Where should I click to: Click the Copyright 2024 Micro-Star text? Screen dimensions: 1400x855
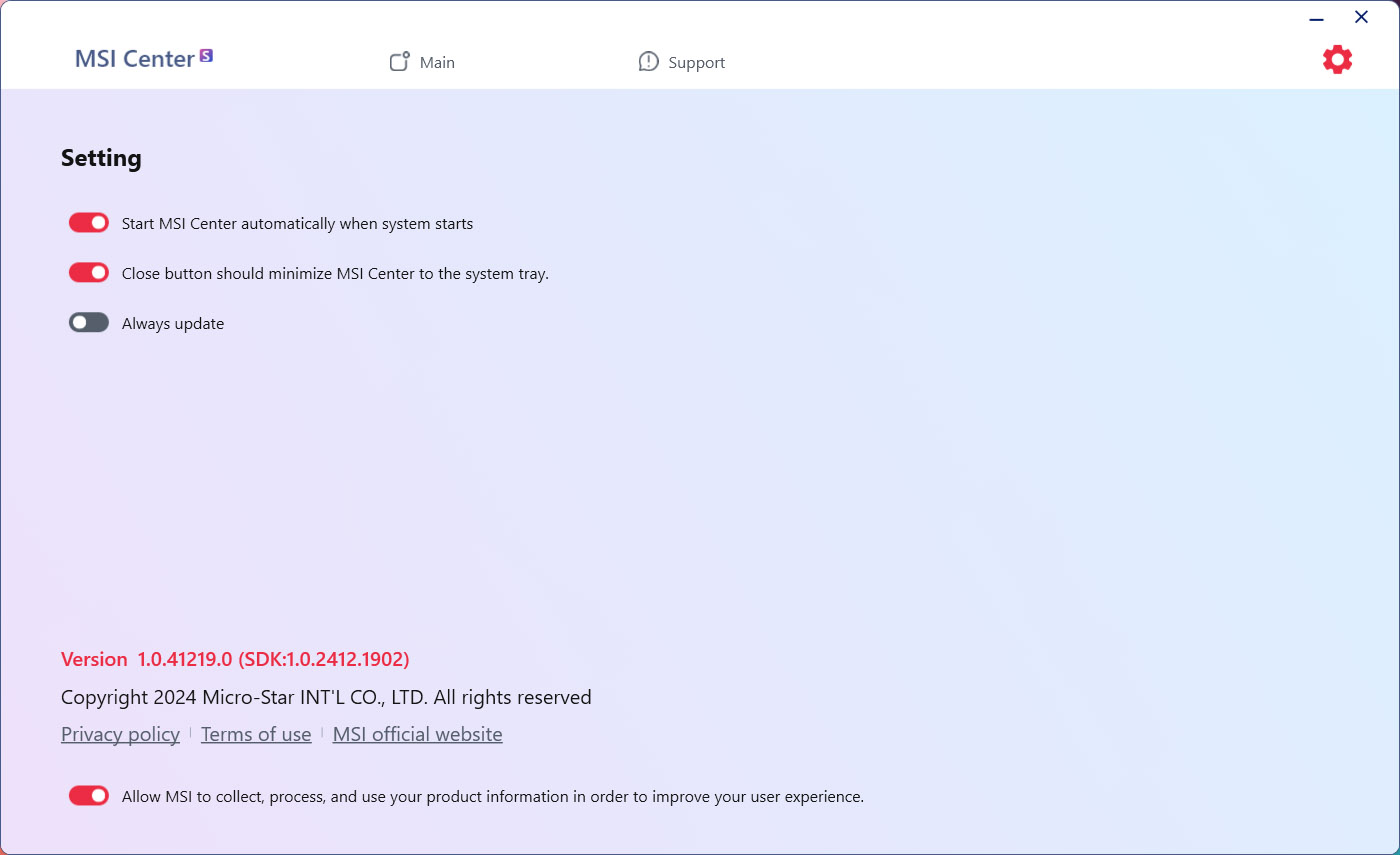coord(326,697)
